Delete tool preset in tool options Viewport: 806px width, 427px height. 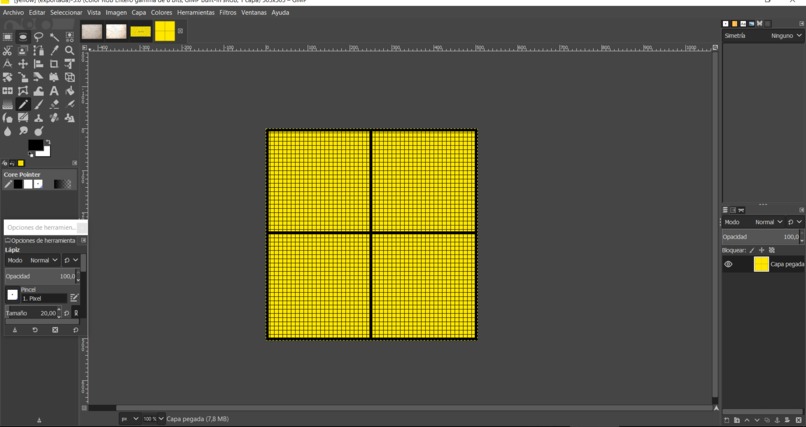tap(55, 330)
